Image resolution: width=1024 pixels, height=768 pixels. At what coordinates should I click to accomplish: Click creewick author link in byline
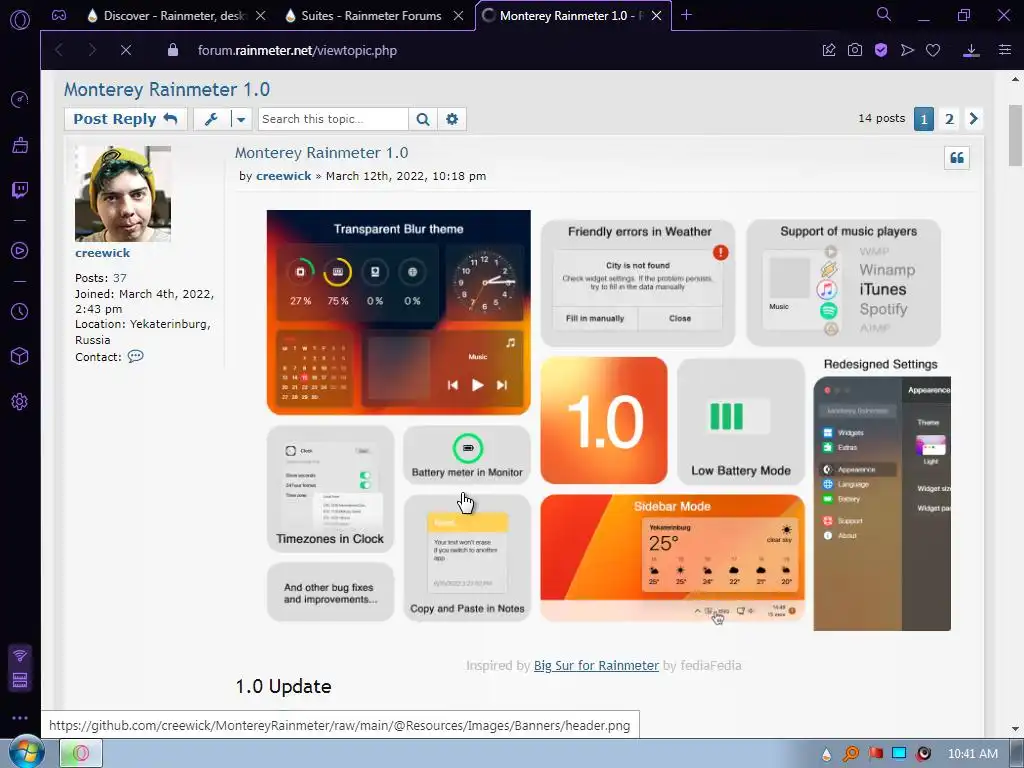pyautogui.click(x=283, y=176)
